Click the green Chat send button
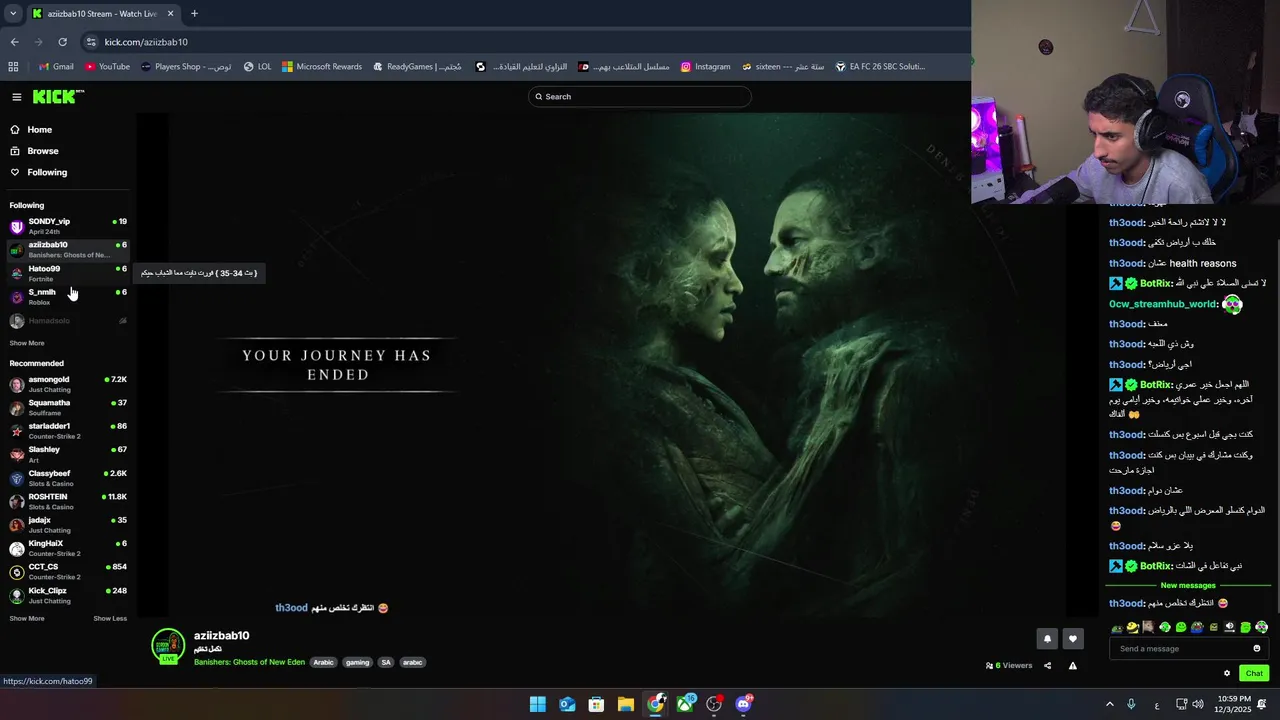This screenshot has width=1280, height=720. click(x=1254, y=673)
